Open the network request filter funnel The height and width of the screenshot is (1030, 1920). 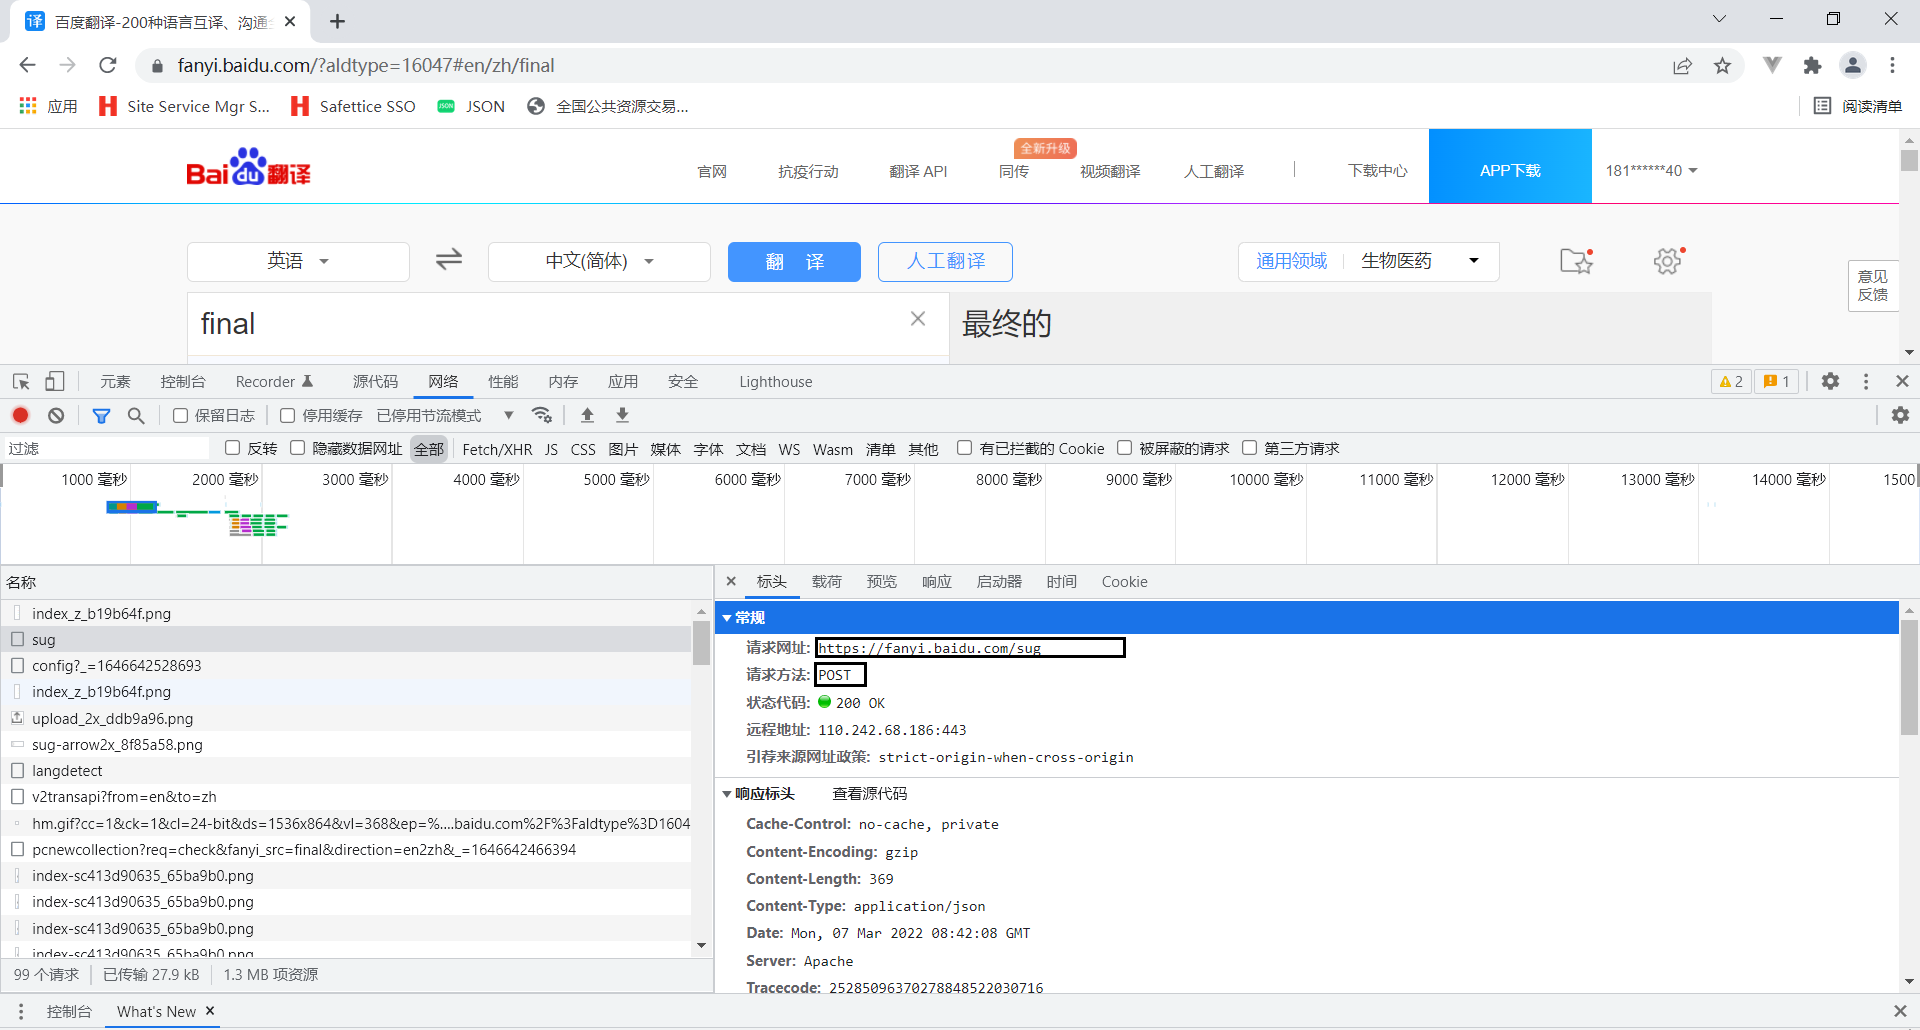click(100, 415)
